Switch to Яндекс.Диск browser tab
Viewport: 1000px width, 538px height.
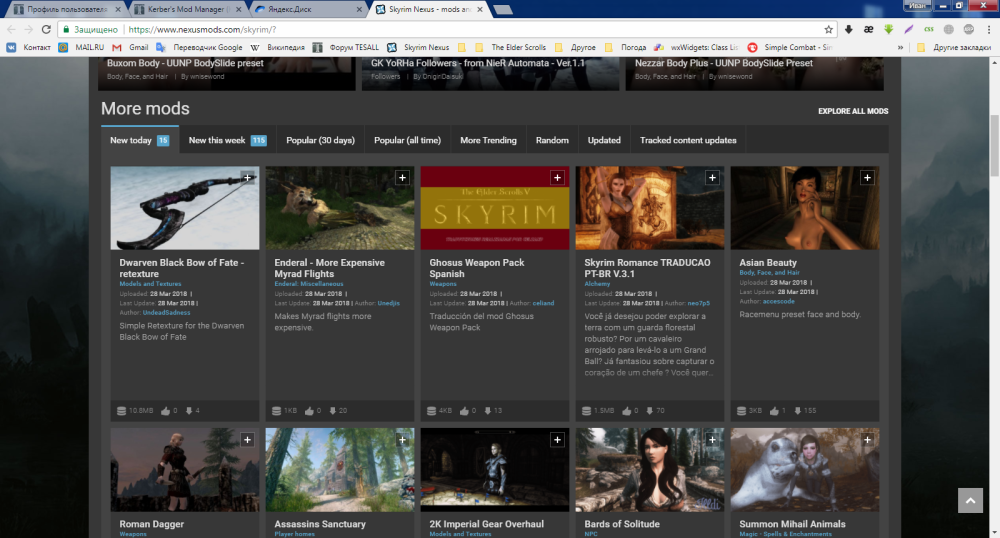point(306,10)
